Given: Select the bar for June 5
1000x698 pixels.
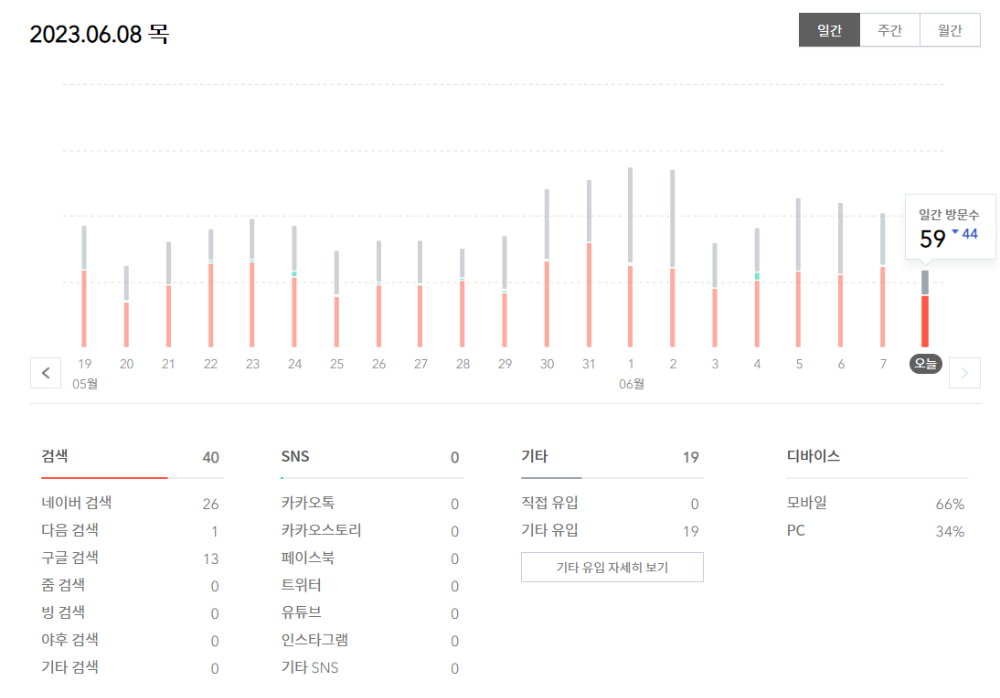Looking at the screenshot, I should point(798,272).
